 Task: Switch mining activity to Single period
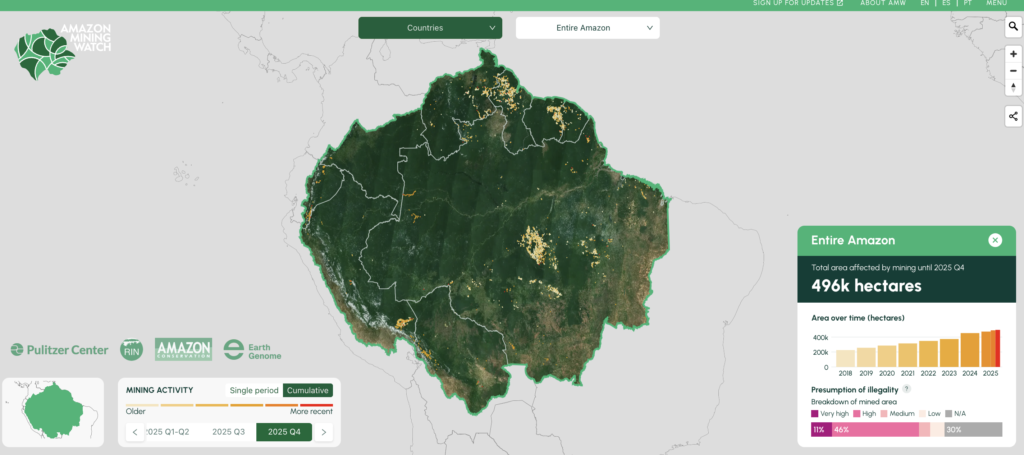point(253,390)
